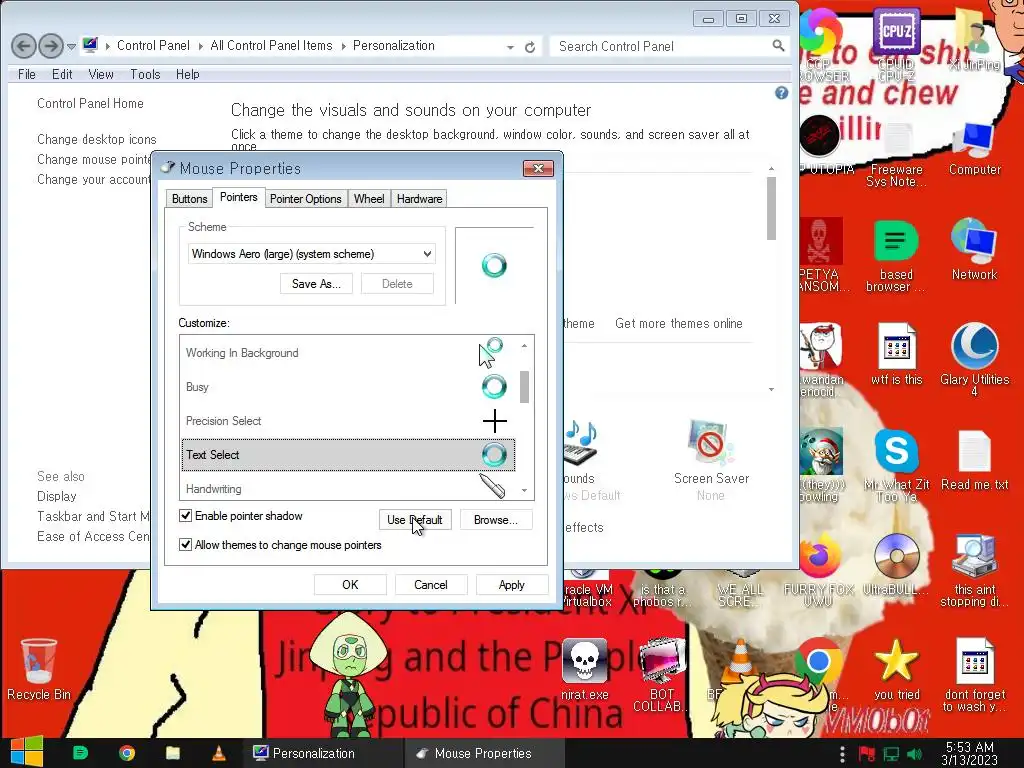The width and height of the screenshot is (1024, 768).
Task: Click the Back navigation arrow
Action: [x=24, y=46]
